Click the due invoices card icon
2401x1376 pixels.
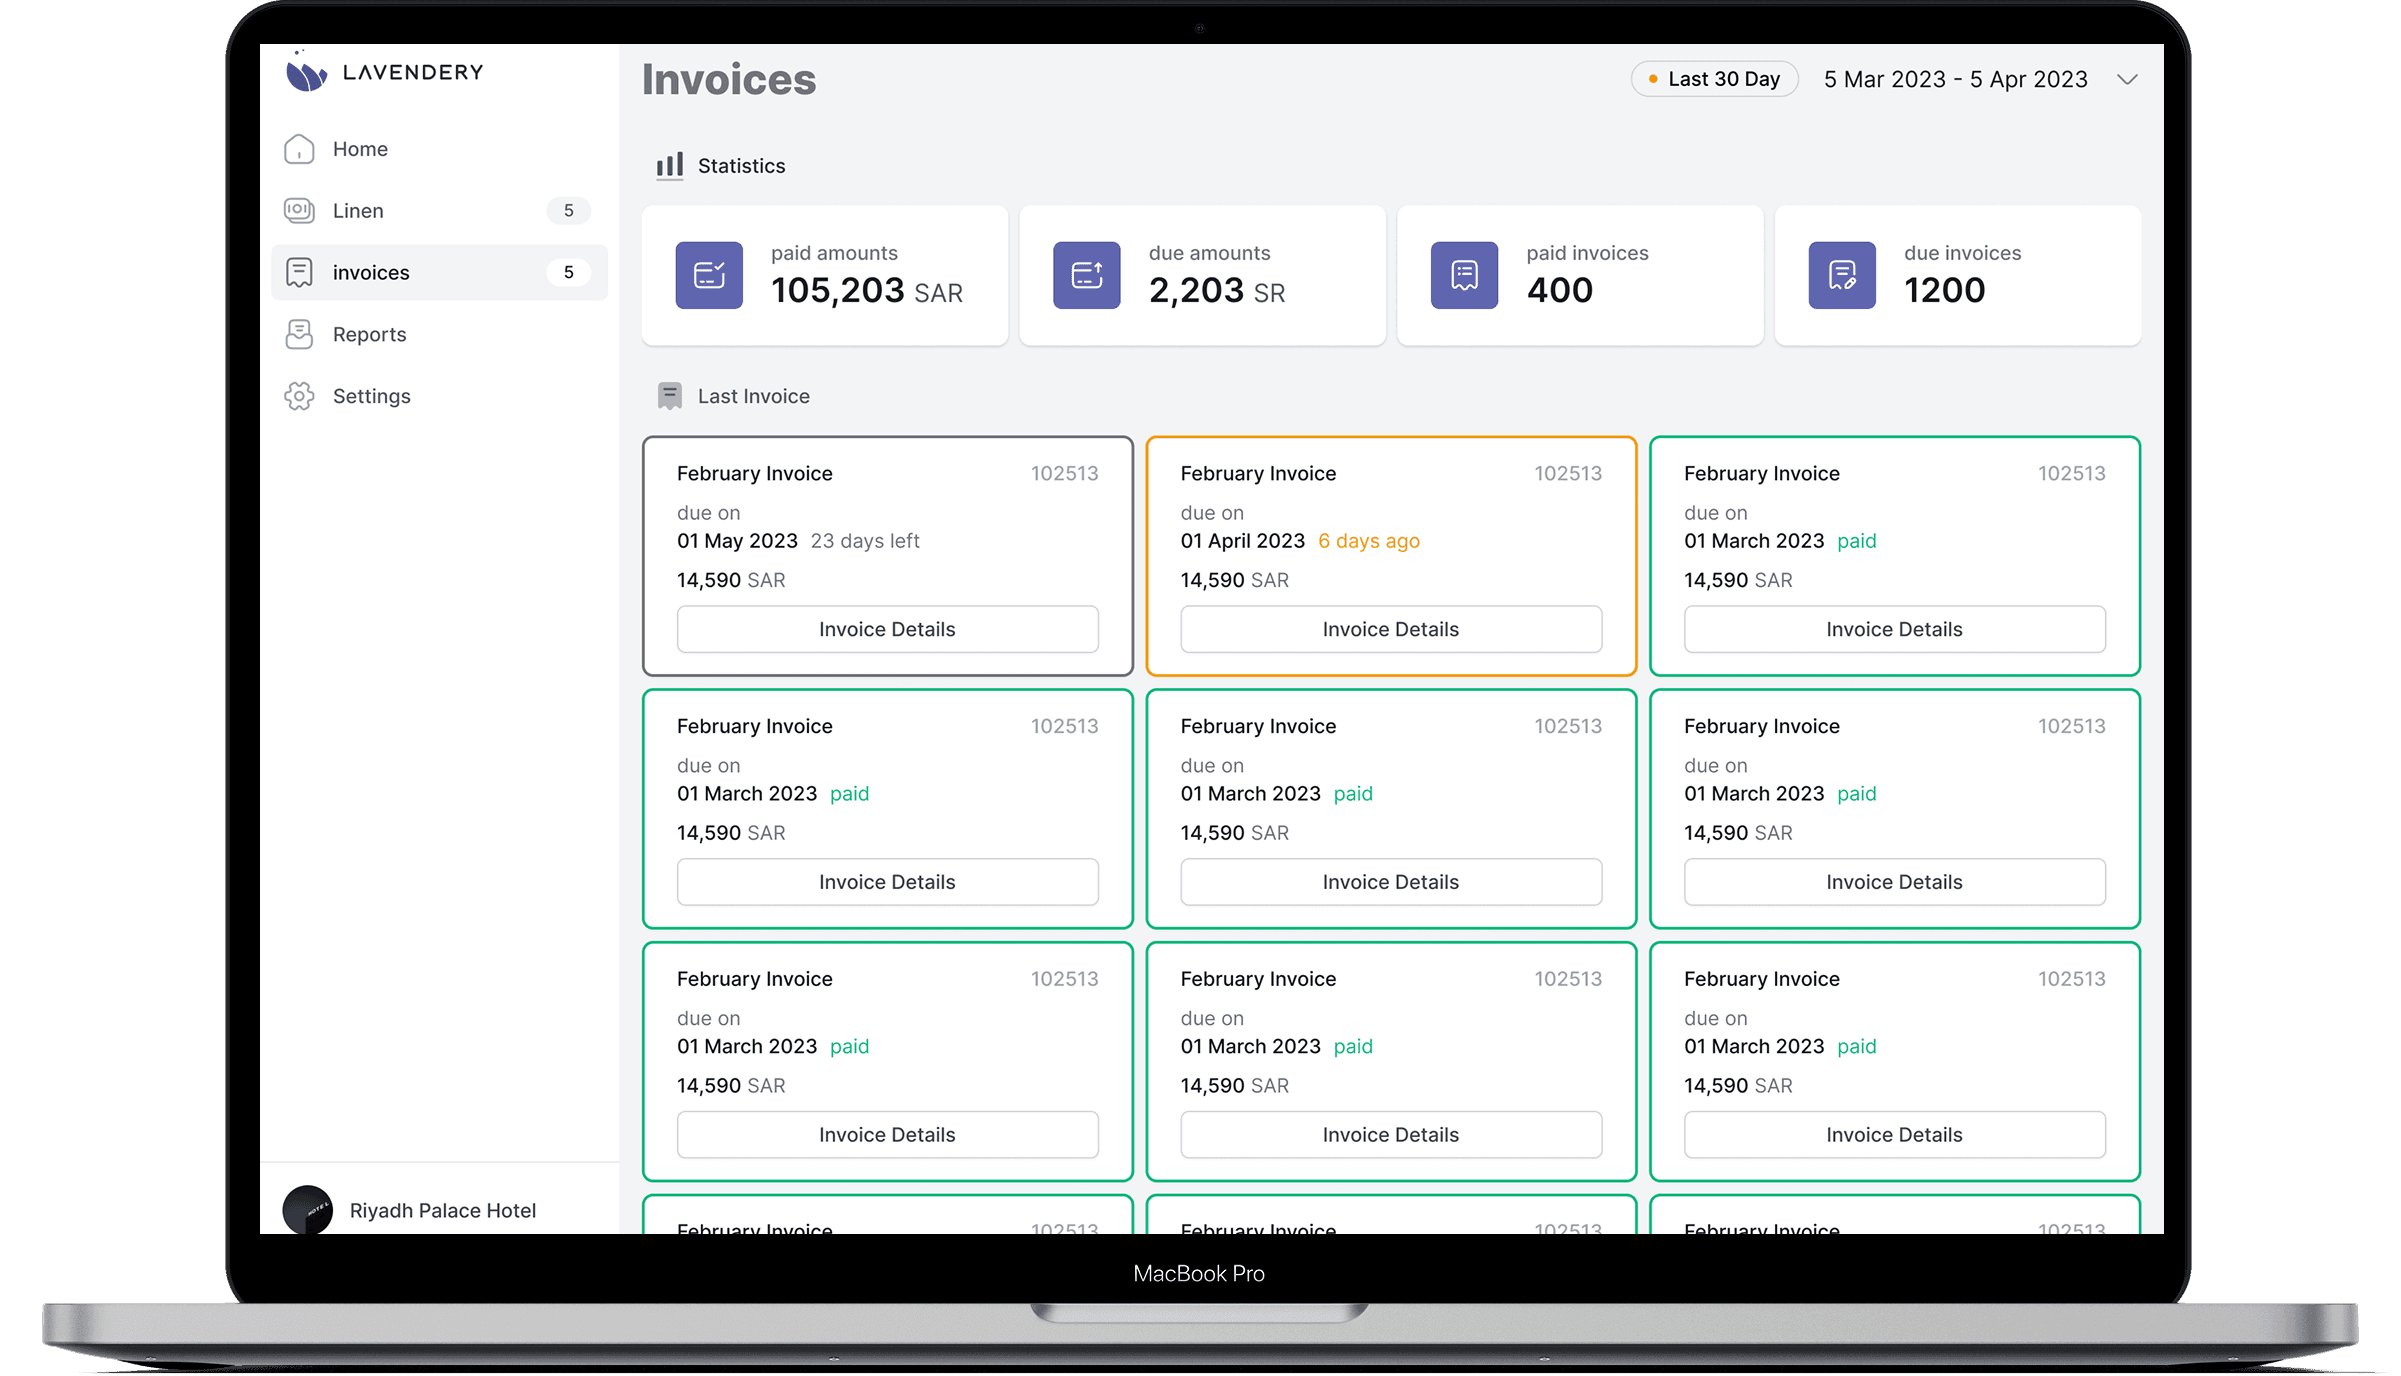[x=1842, y=275]
